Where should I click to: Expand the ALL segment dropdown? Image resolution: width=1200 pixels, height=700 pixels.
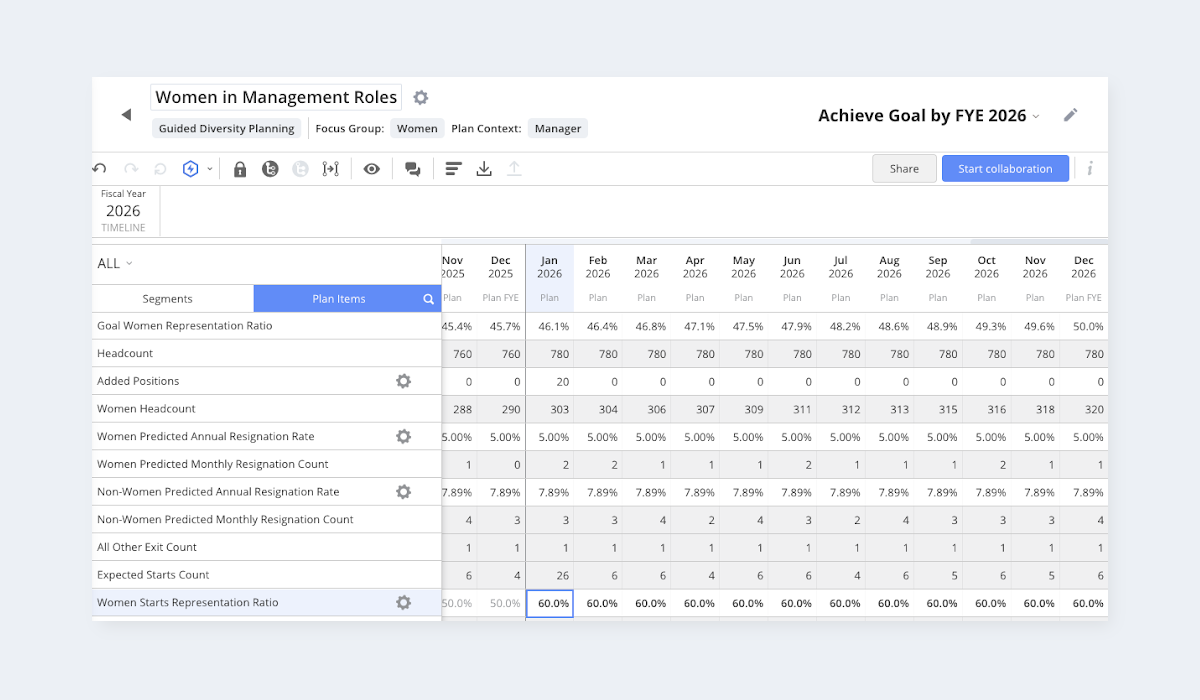pyautogui.click(x=115, y=264)
